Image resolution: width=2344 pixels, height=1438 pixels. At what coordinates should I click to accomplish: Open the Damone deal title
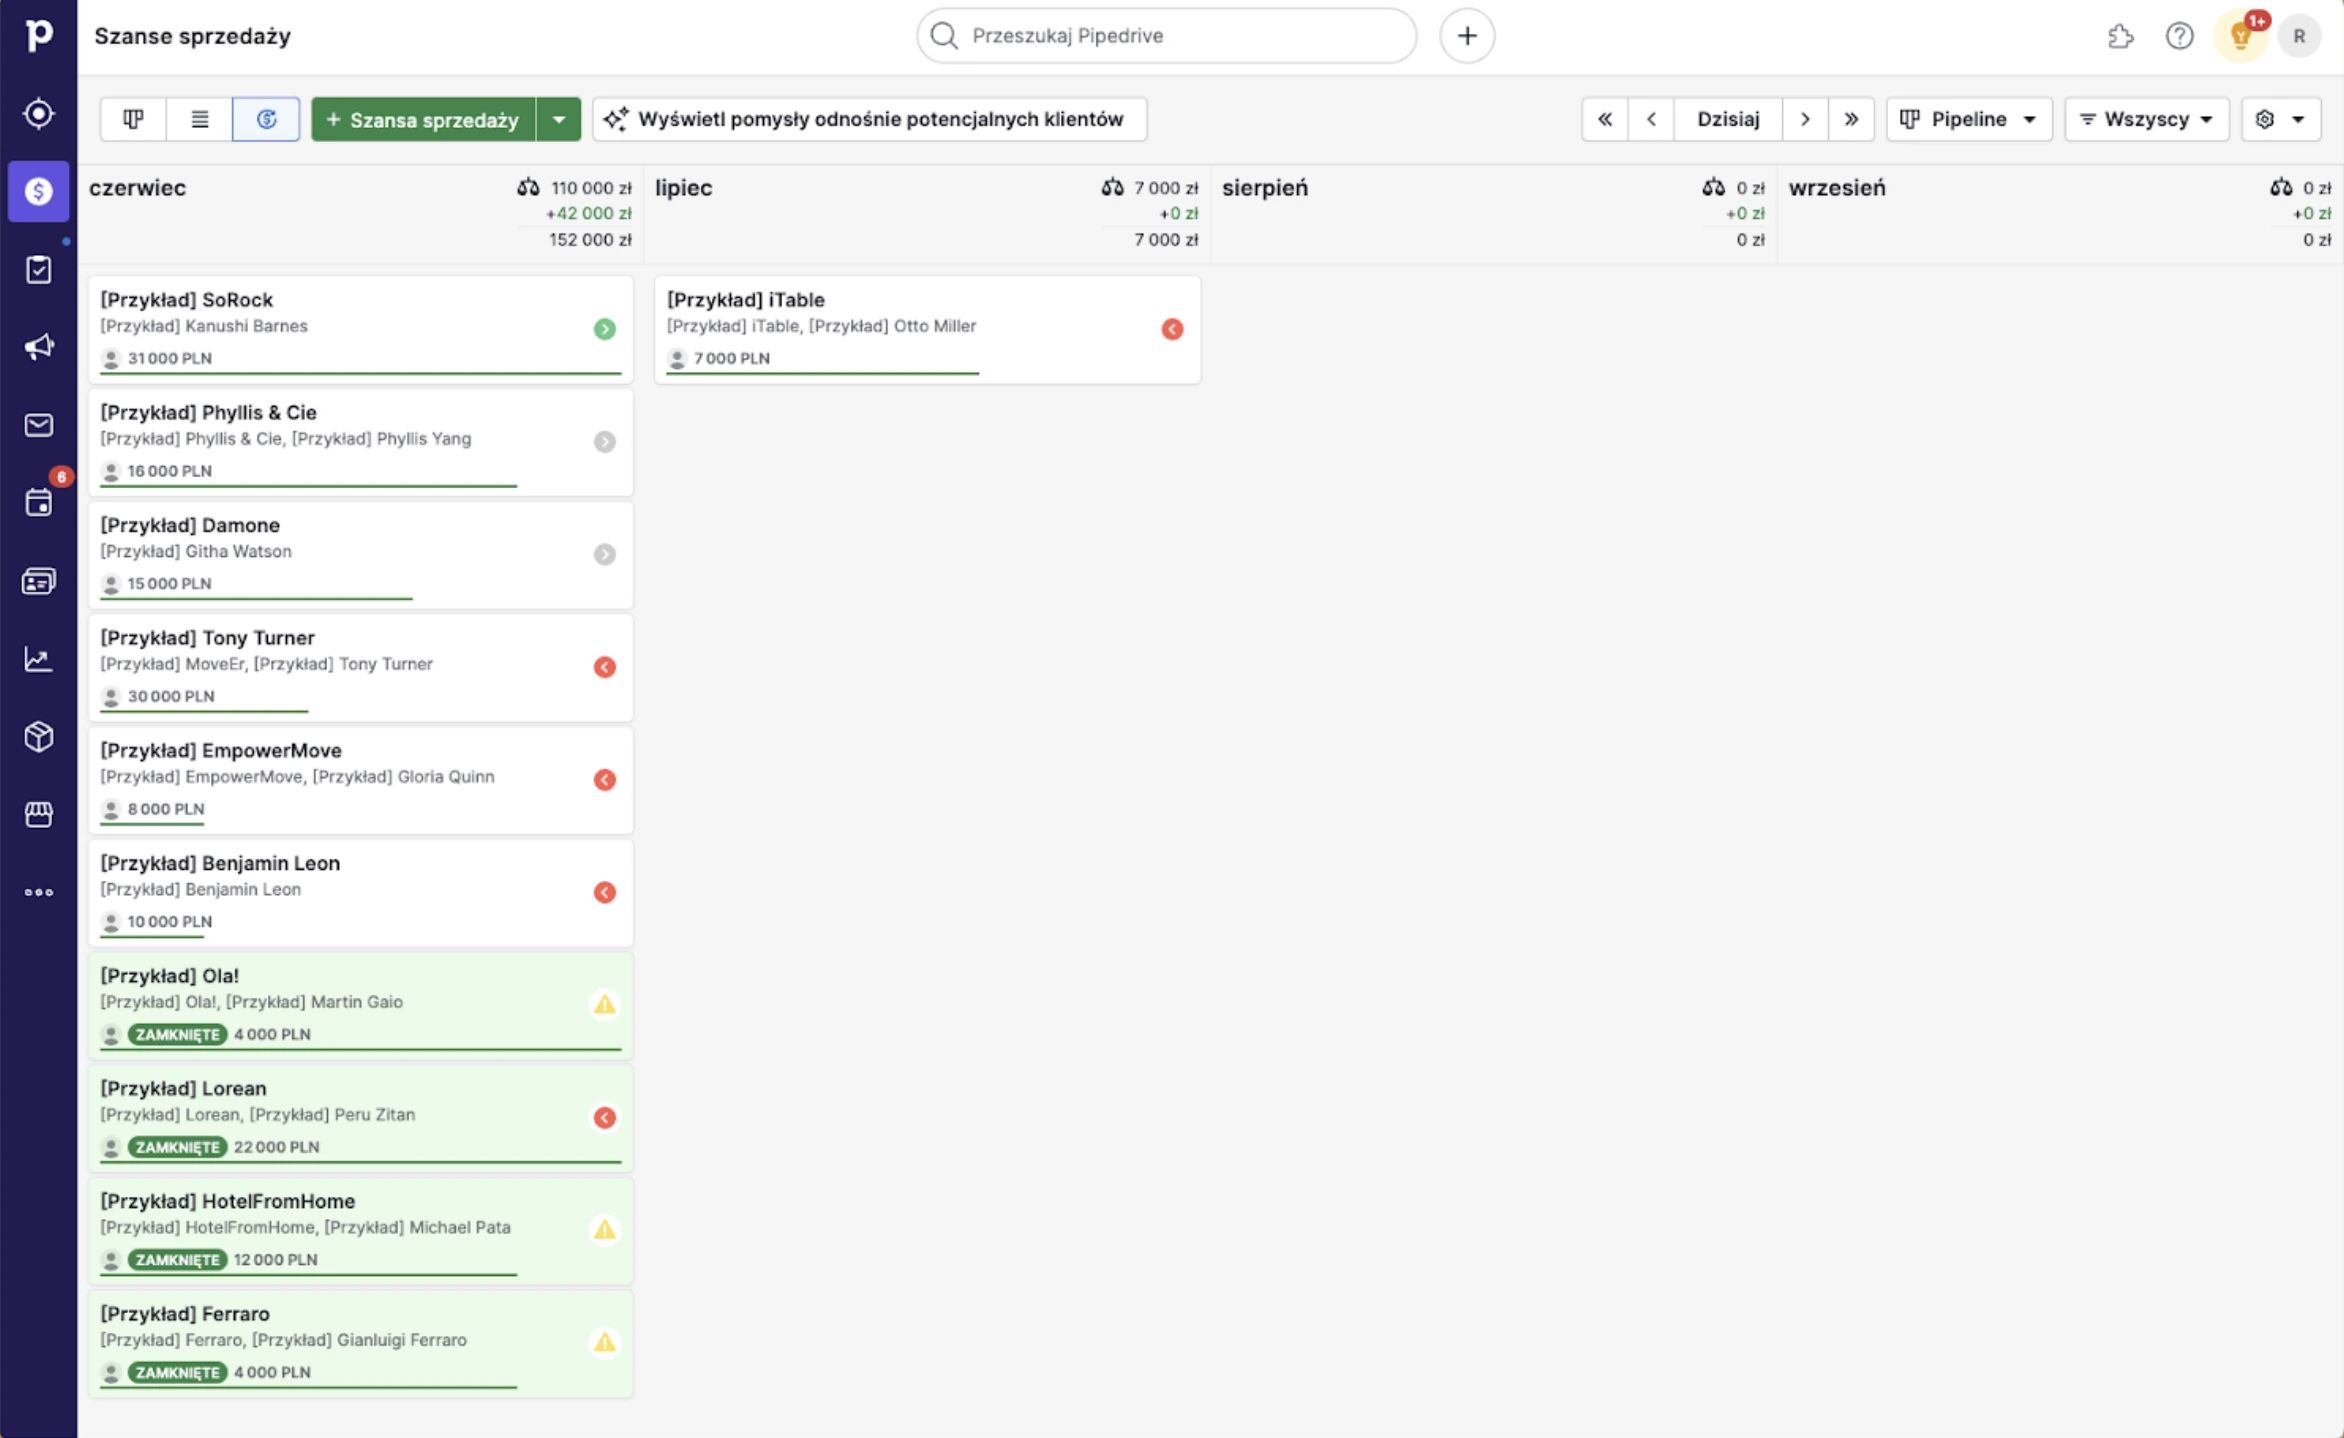pos(190,525)
